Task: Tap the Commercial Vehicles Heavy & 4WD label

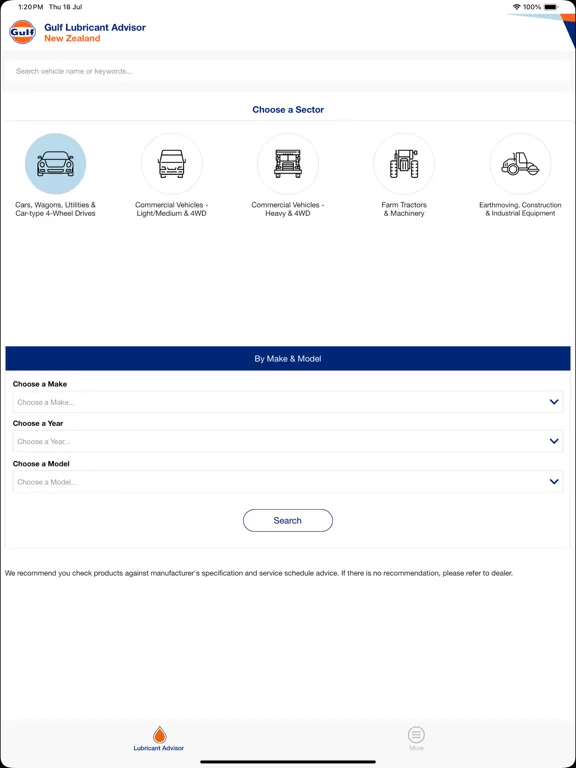Action: 288,209
